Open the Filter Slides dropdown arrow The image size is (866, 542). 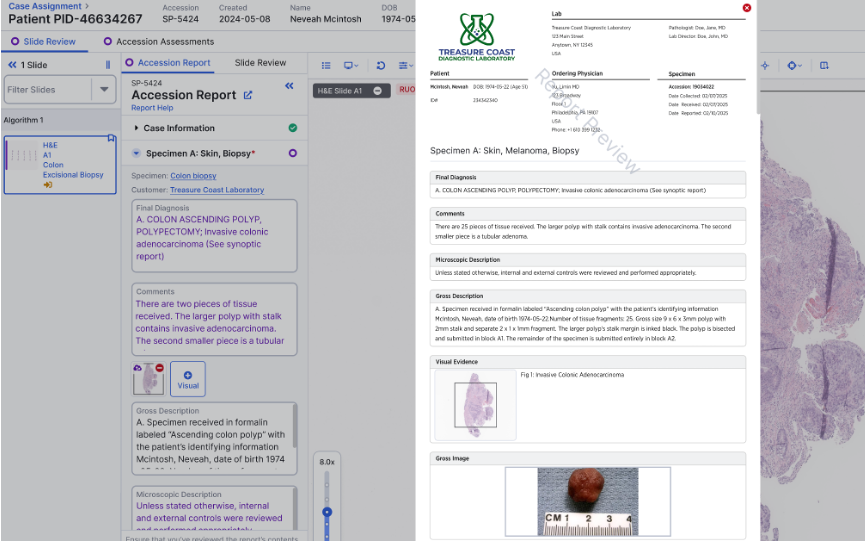click(x=104, y=90)
